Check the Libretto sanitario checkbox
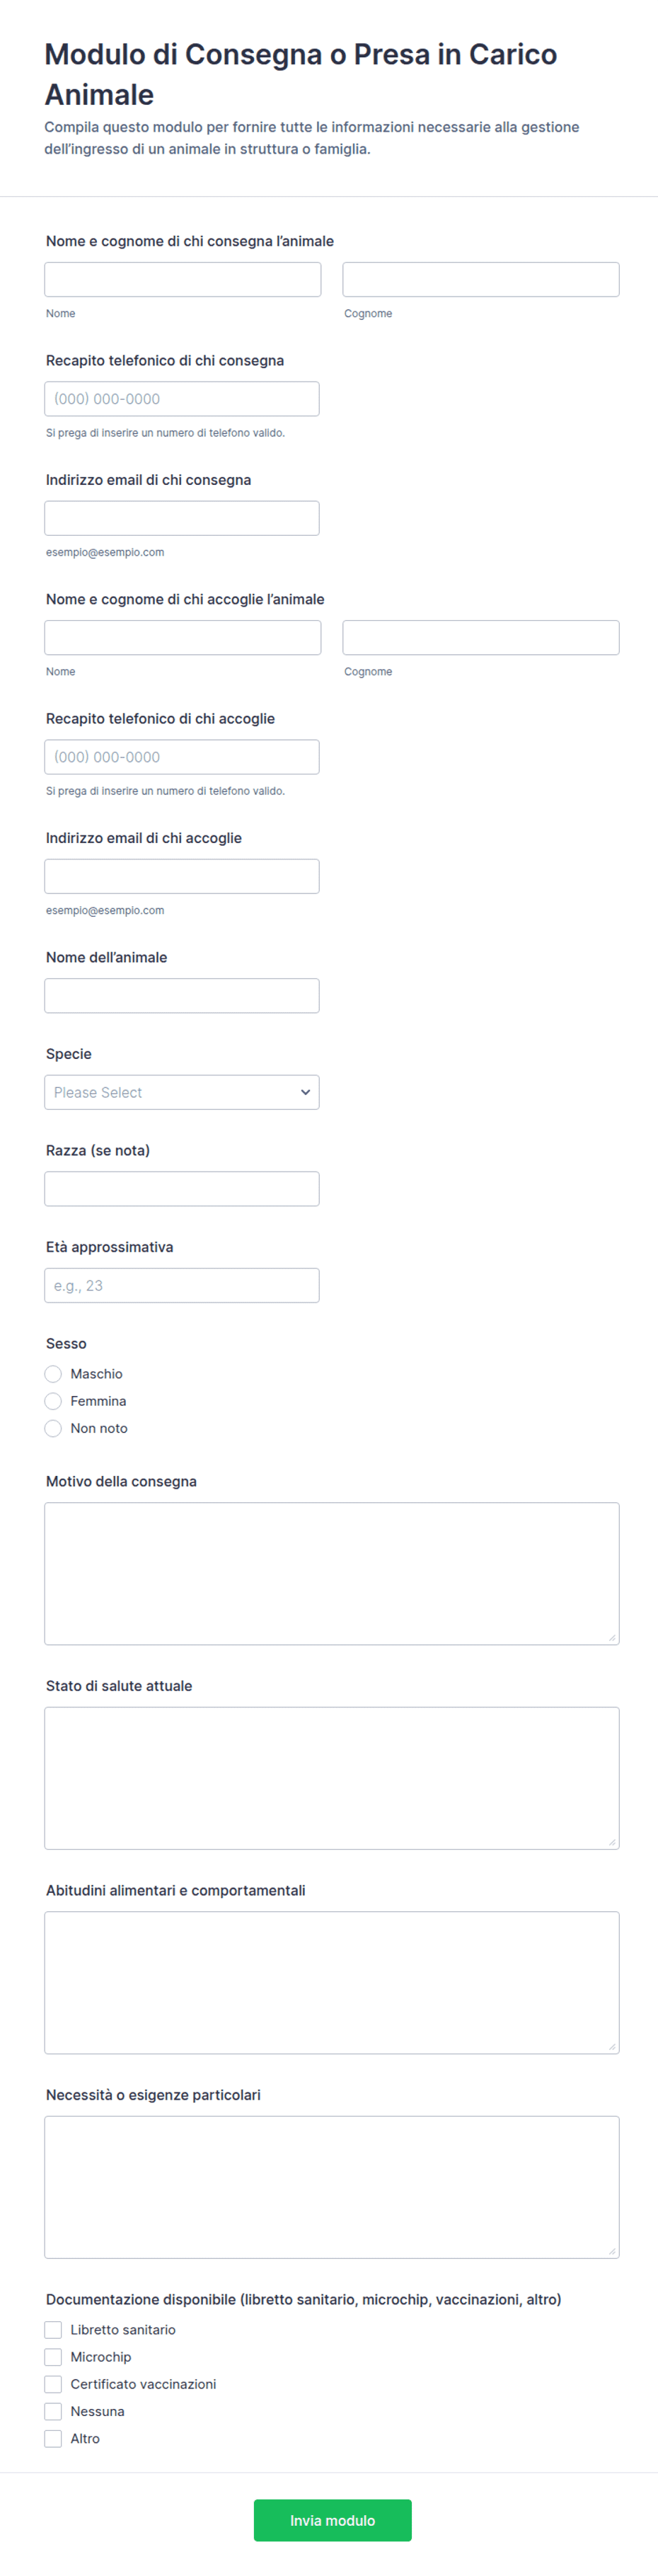 (53, 2329)
